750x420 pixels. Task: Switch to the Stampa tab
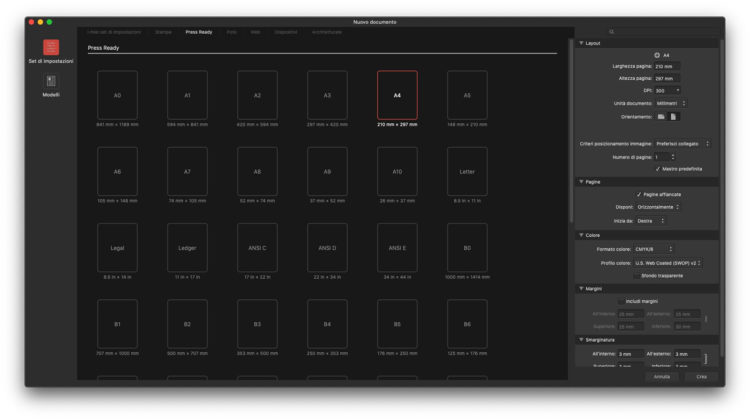pos(163,32)
